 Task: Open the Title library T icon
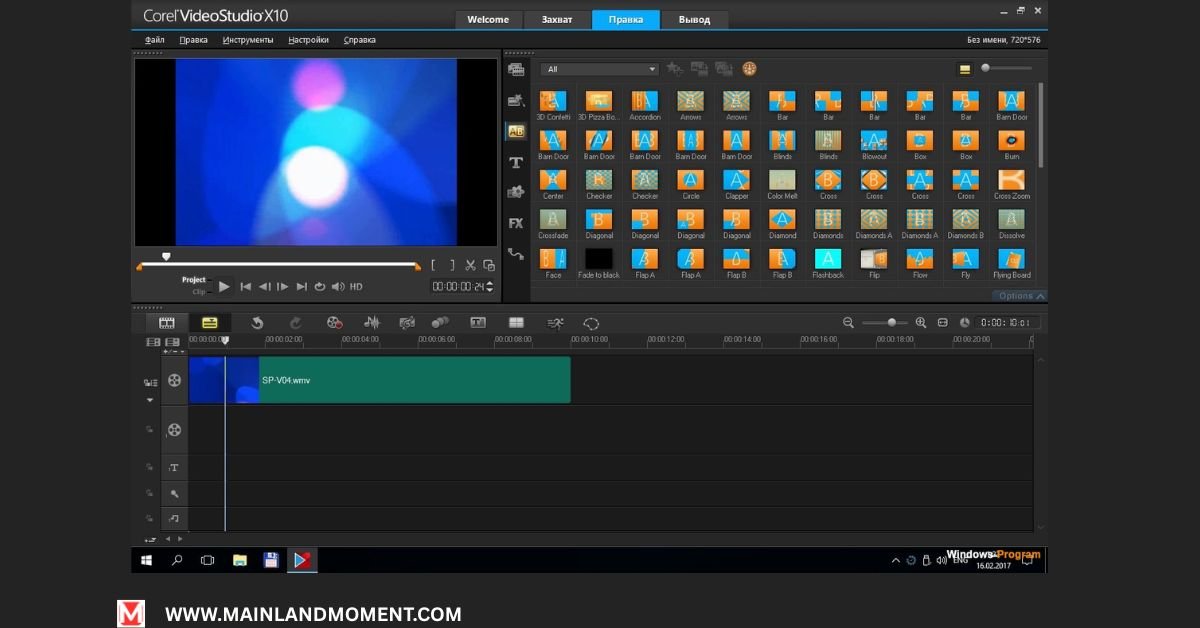(516, 162)
